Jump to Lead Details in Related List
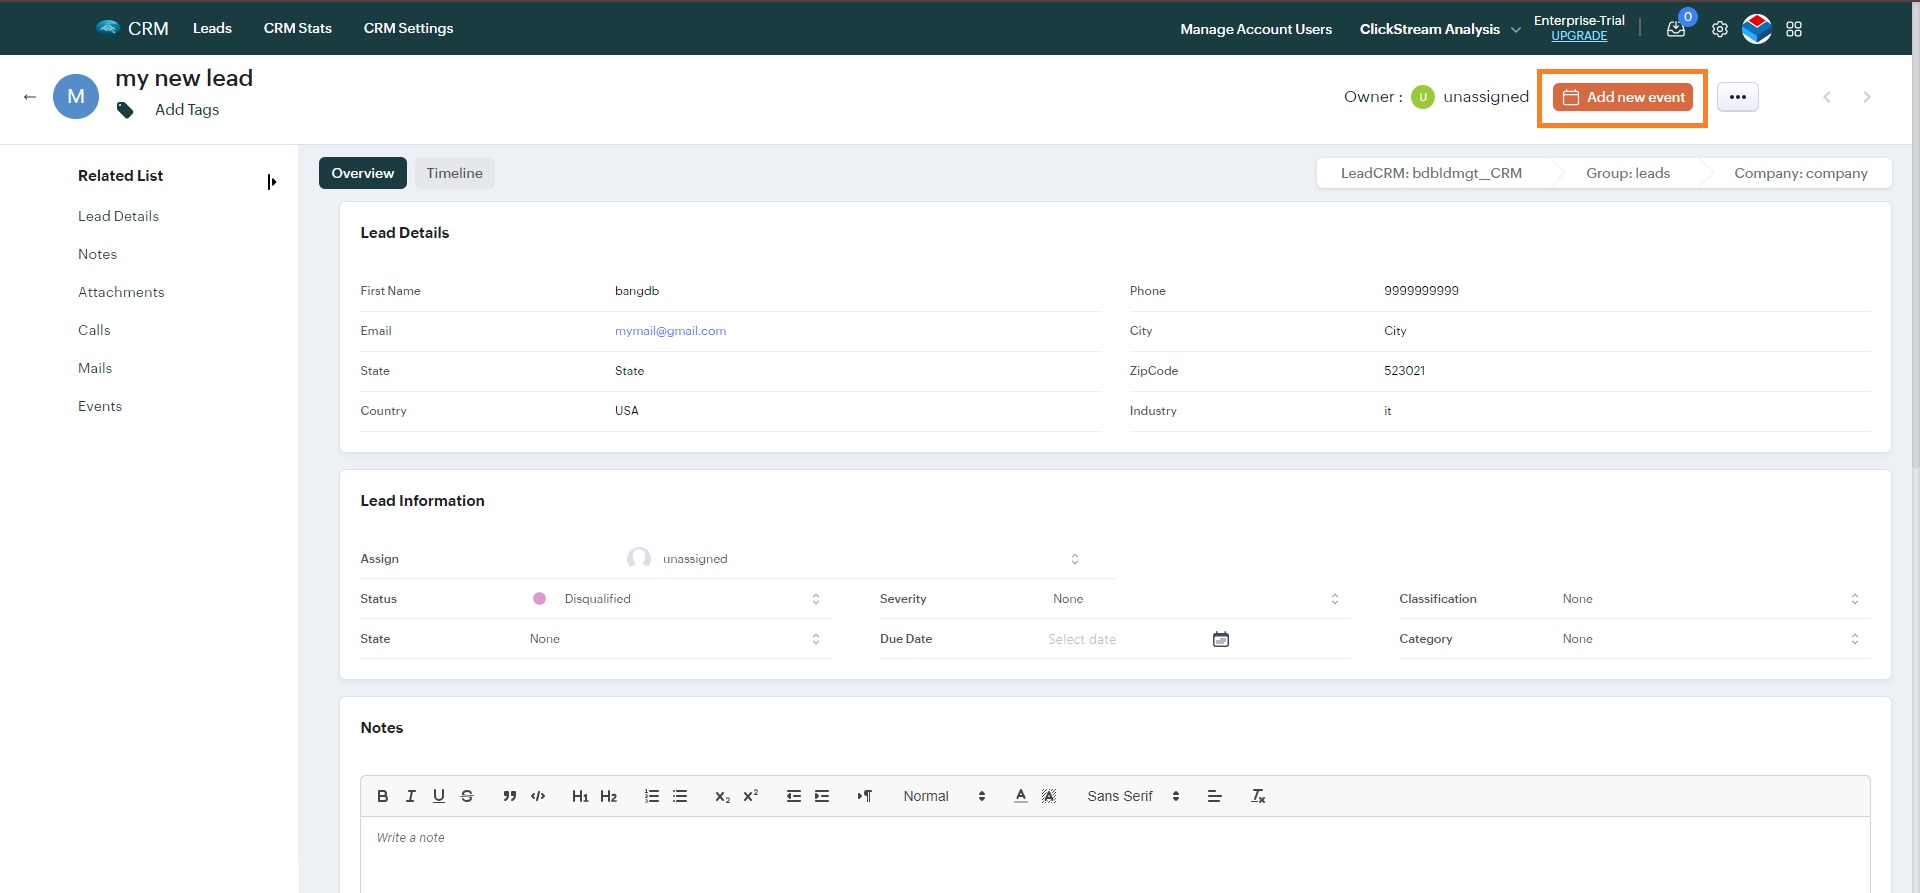Viewport: 1920px width, 893px height. [118, 216]
